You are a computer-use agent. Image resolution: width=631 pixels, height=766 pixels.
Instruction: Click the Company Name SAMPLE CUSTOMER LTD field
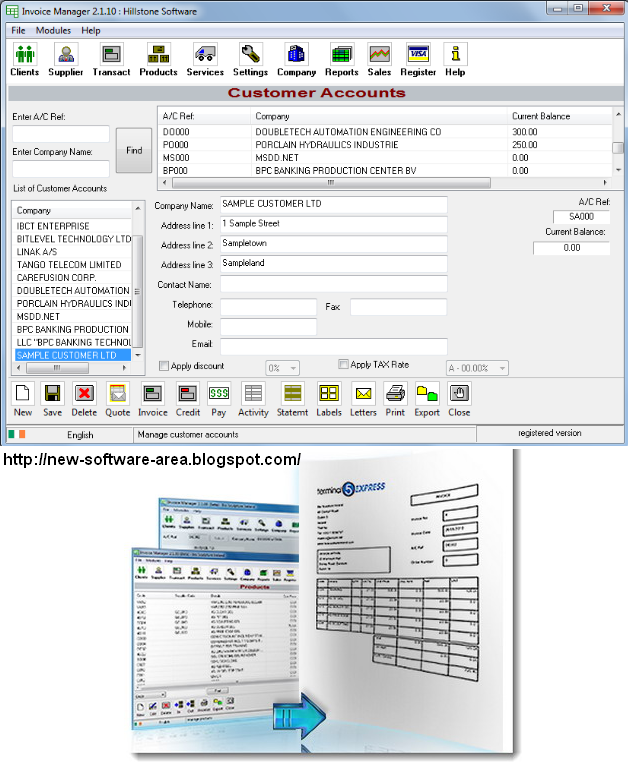click(x=334, y=205)
